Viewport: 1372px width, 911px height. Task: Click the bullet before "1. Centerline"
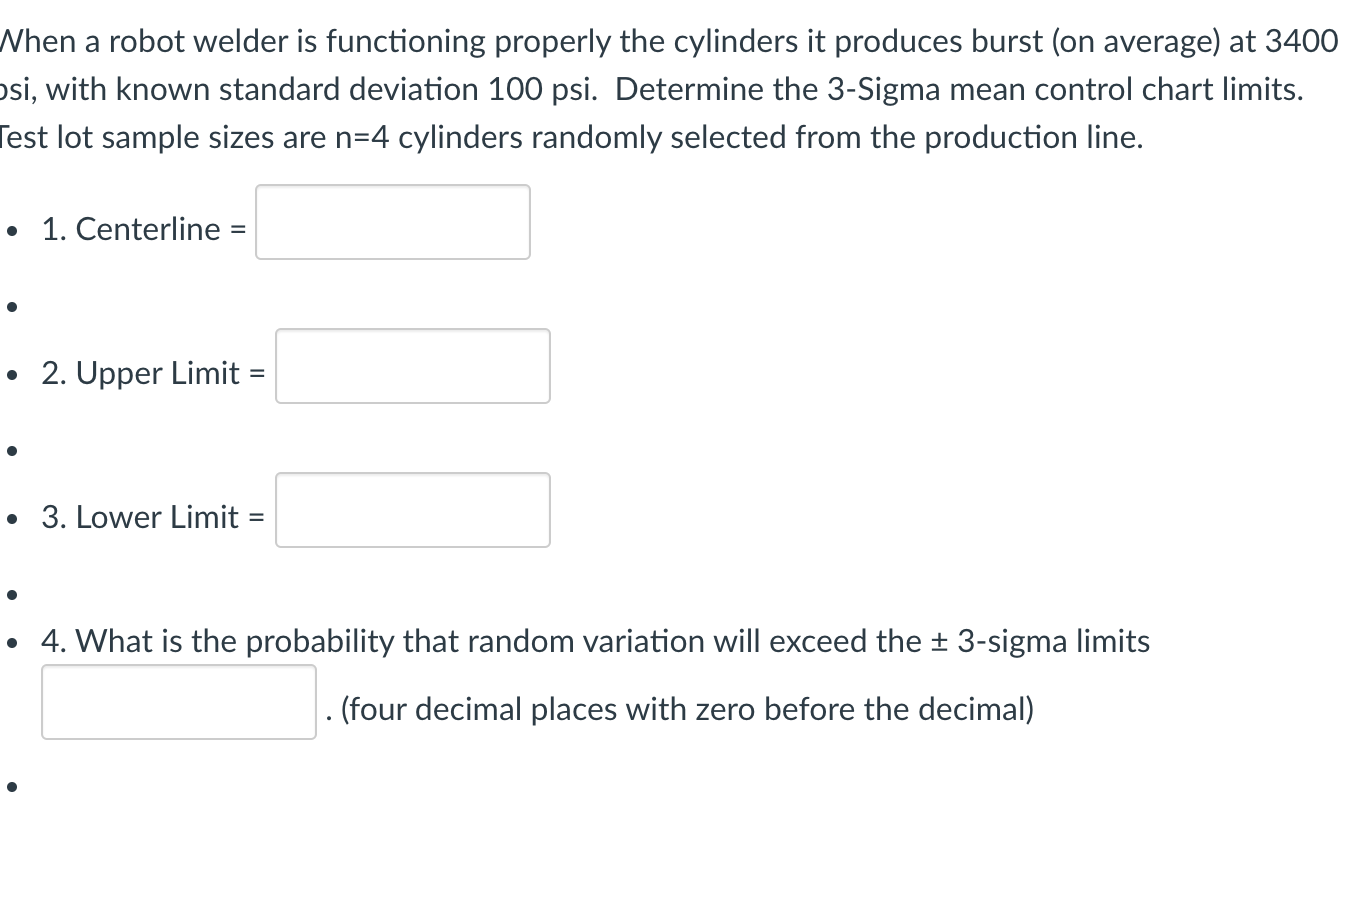(x=11, y=231)
